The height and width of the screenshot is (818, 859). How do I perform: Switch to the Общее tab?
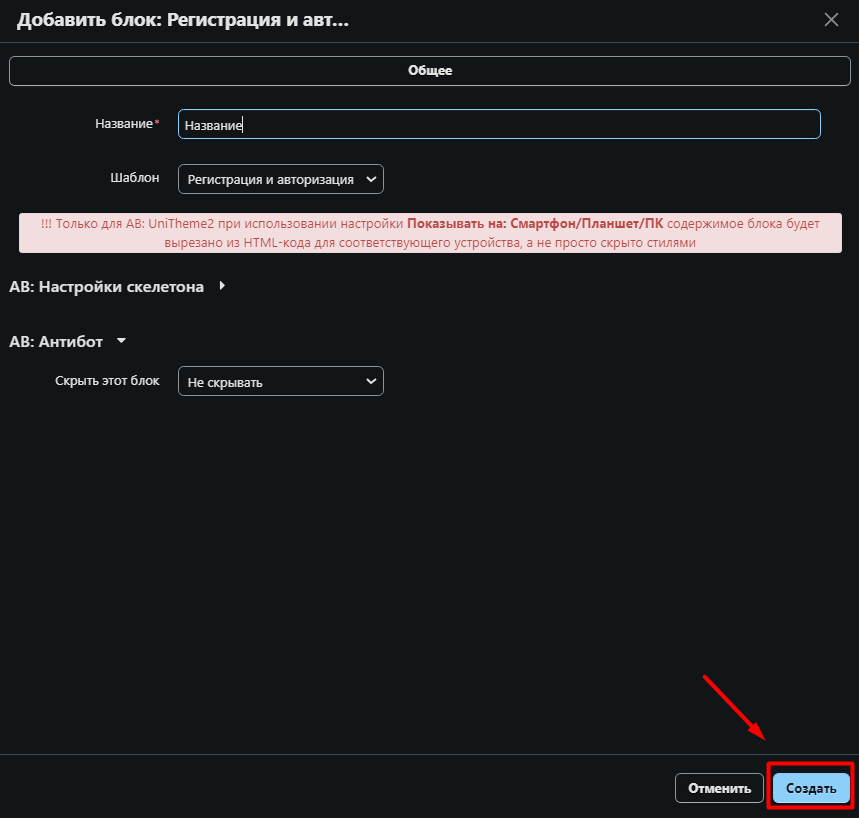click(x=429, y=71)
